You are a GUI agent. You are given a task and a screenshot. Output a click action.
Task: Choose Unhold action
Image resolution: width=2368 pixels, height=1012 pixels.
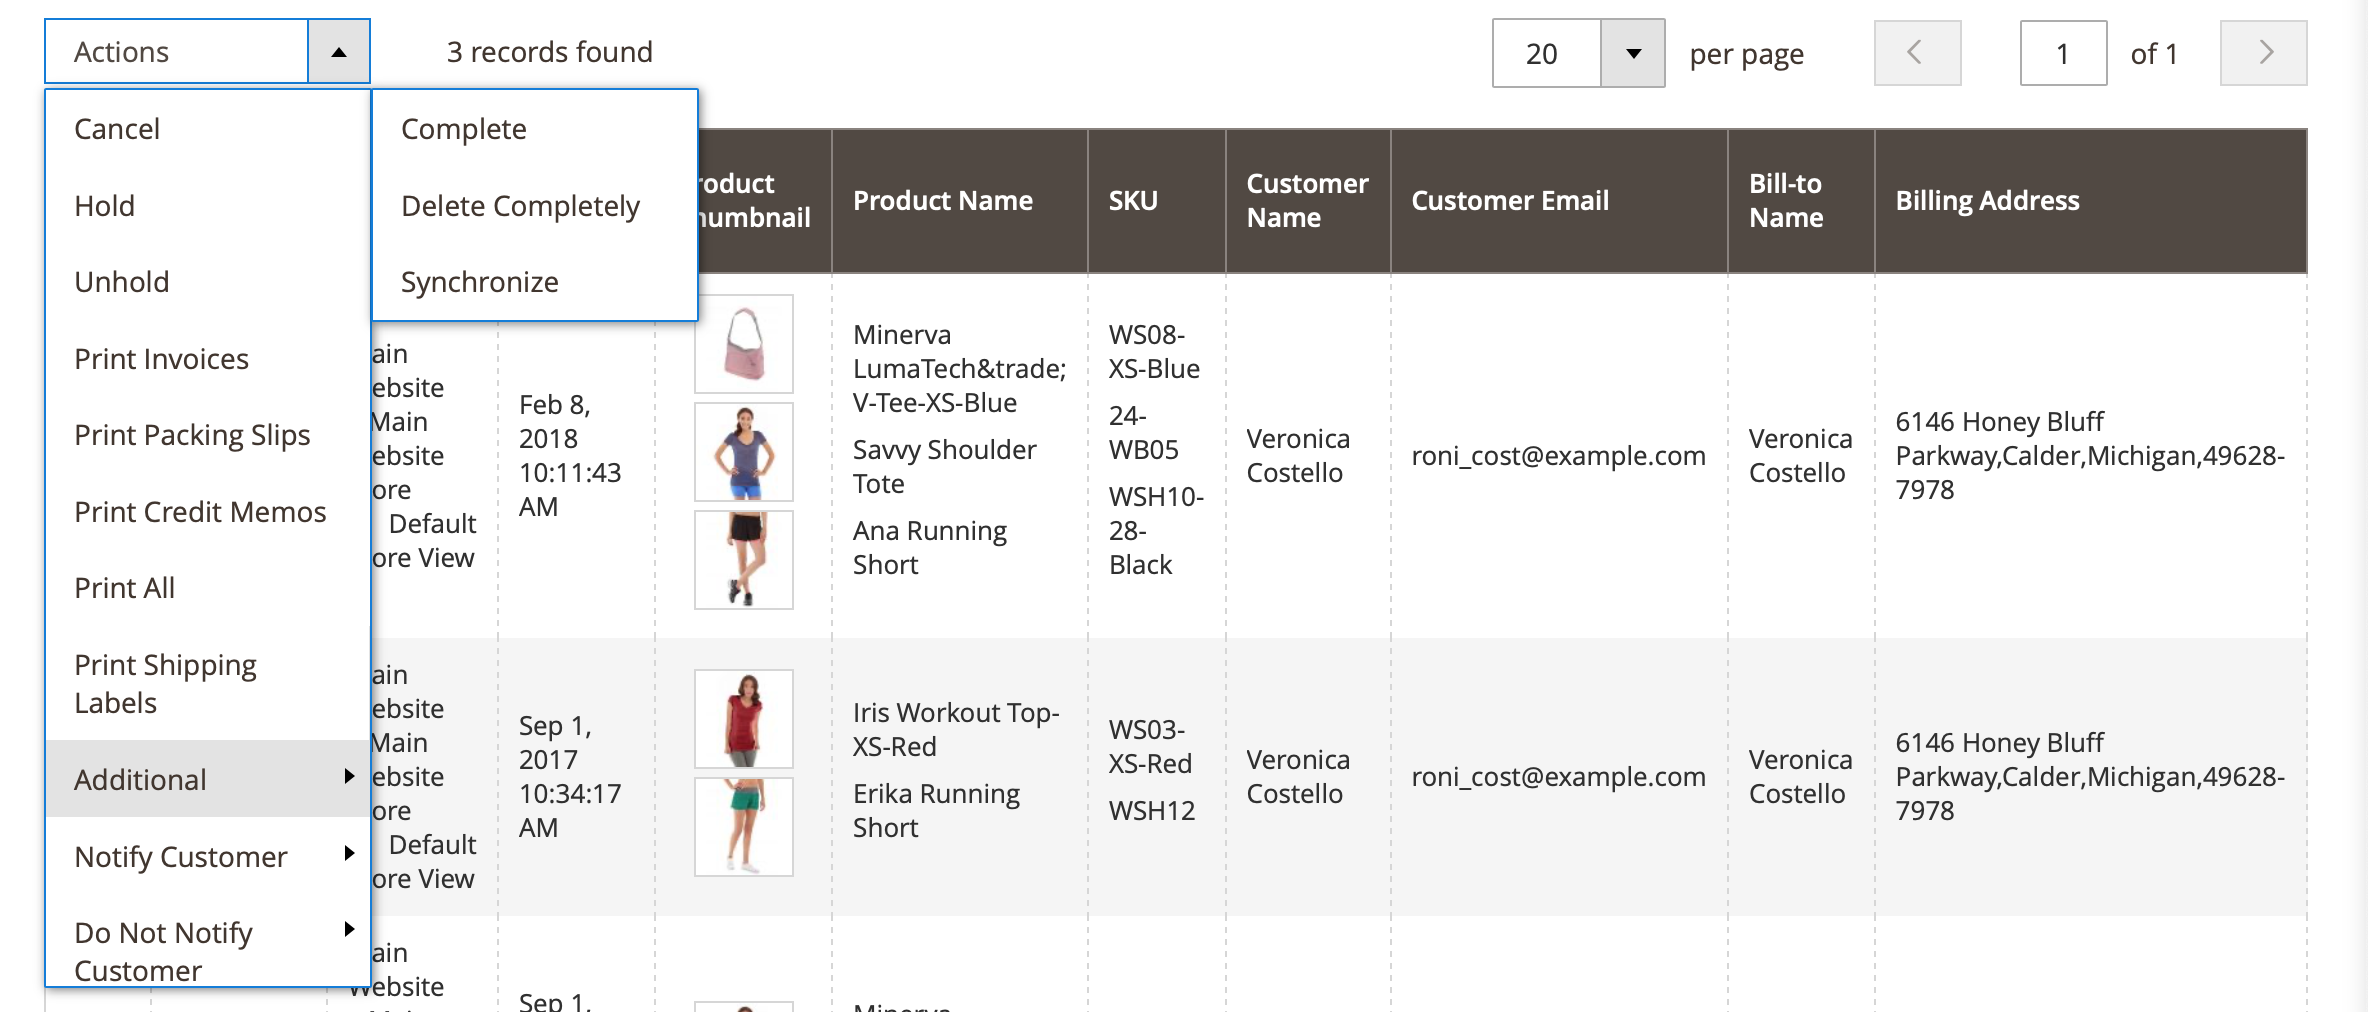point(208,282)
